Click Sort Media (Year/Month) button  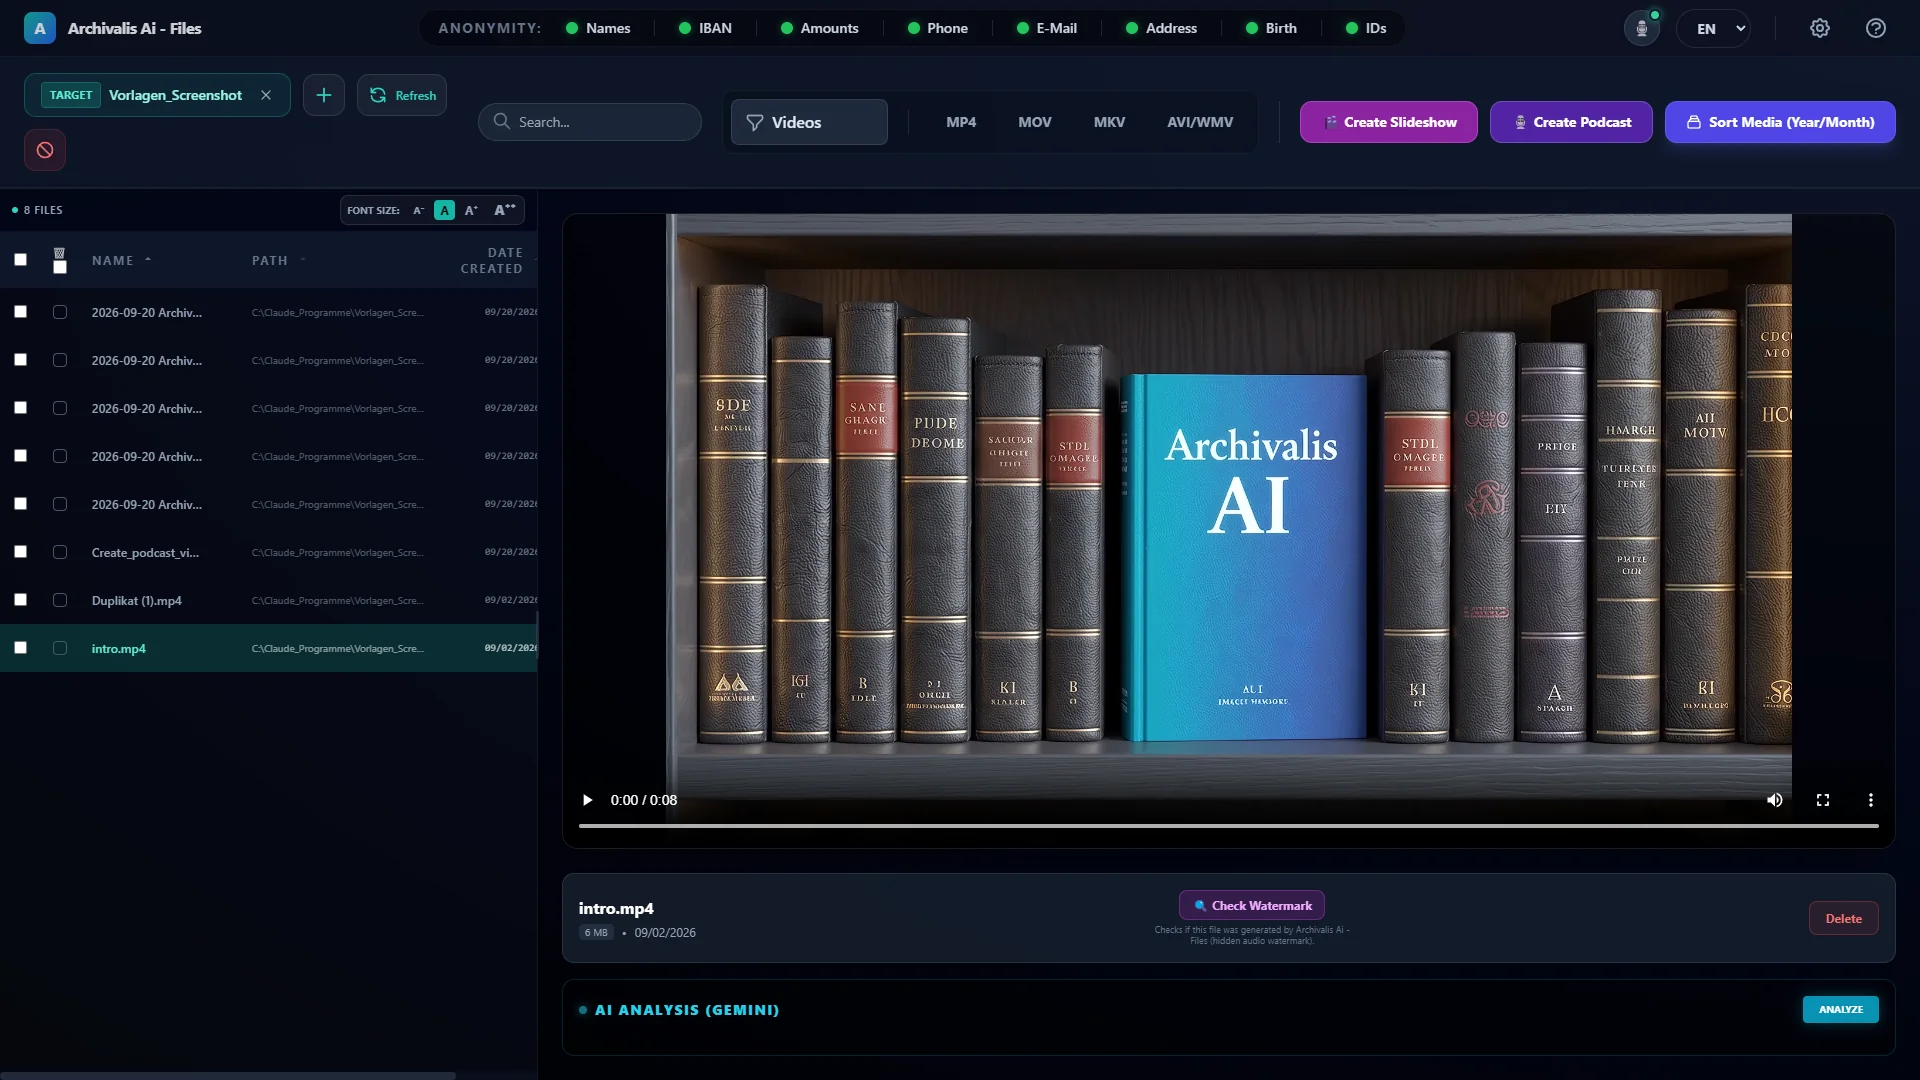[1780, 122]
